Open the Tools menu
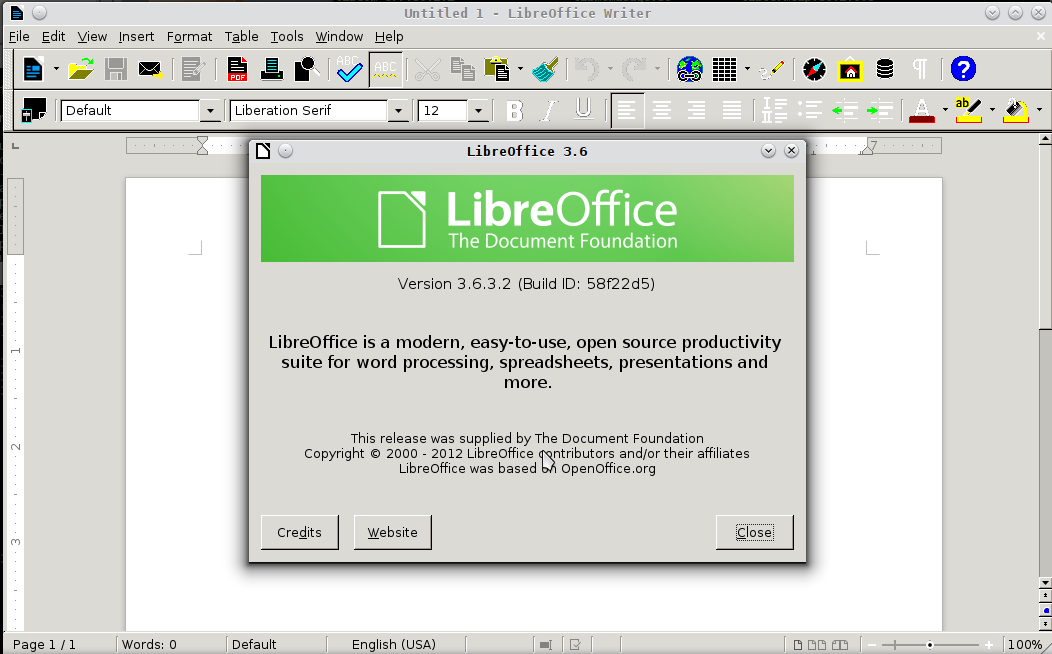This screenshot has width=1052, height=654. coord(287,36)
